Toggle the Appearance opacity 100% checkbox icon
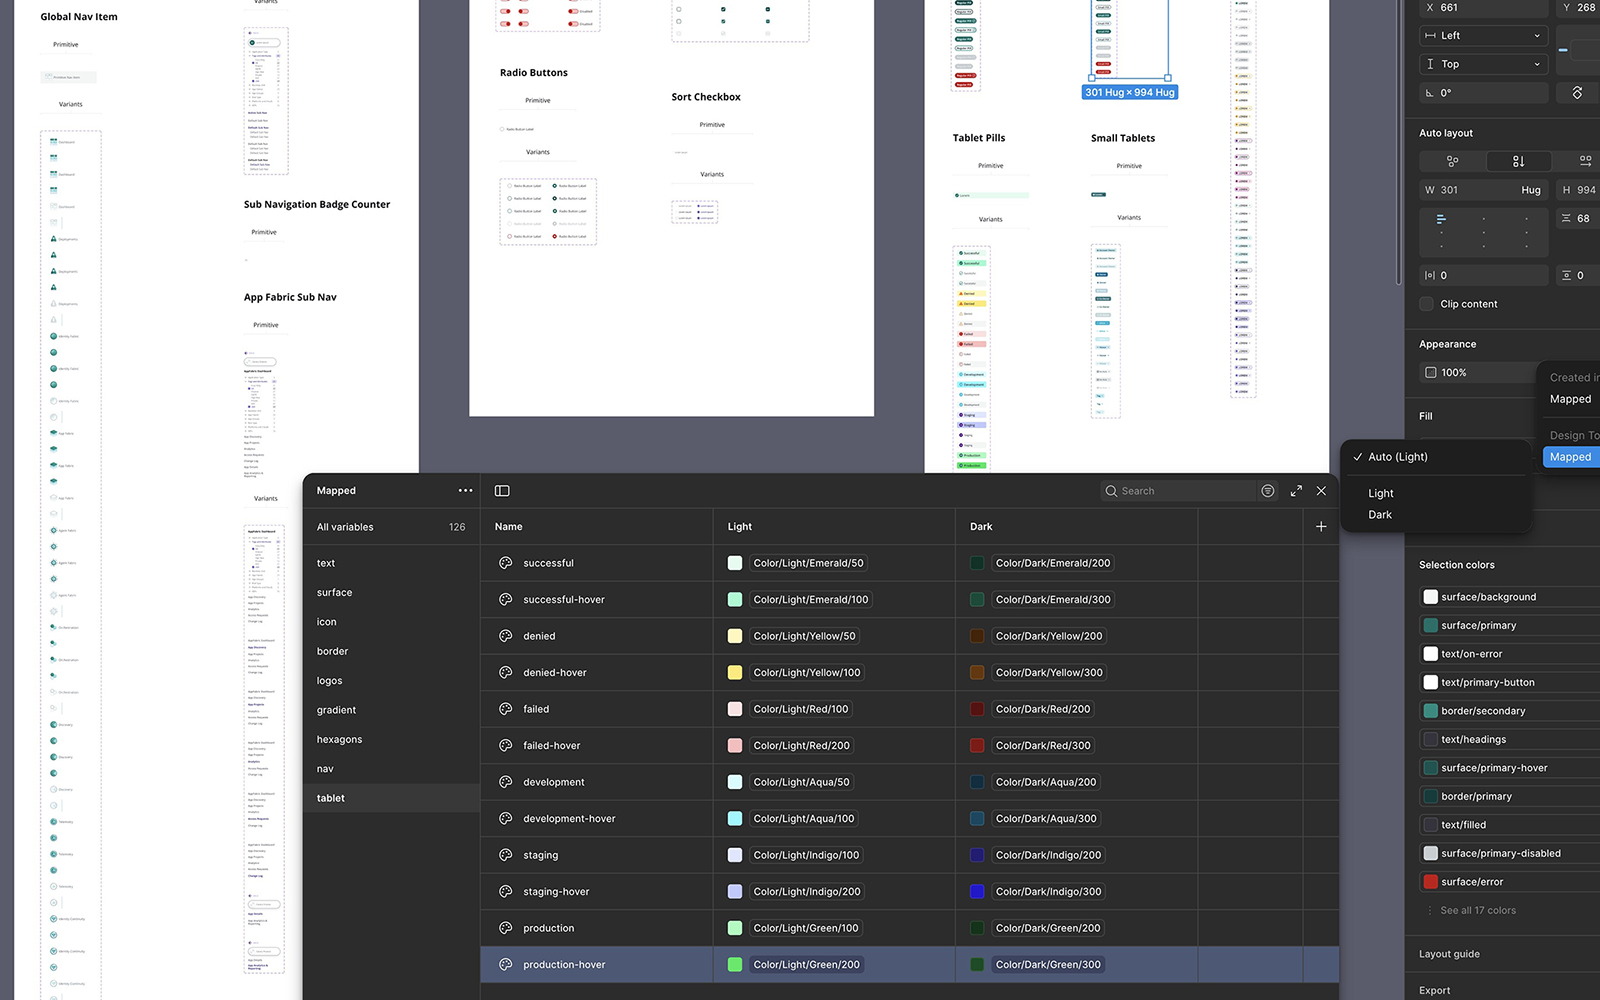Image resolution: width=1600 pixels, height=1000 pixels. (1431, 373)
